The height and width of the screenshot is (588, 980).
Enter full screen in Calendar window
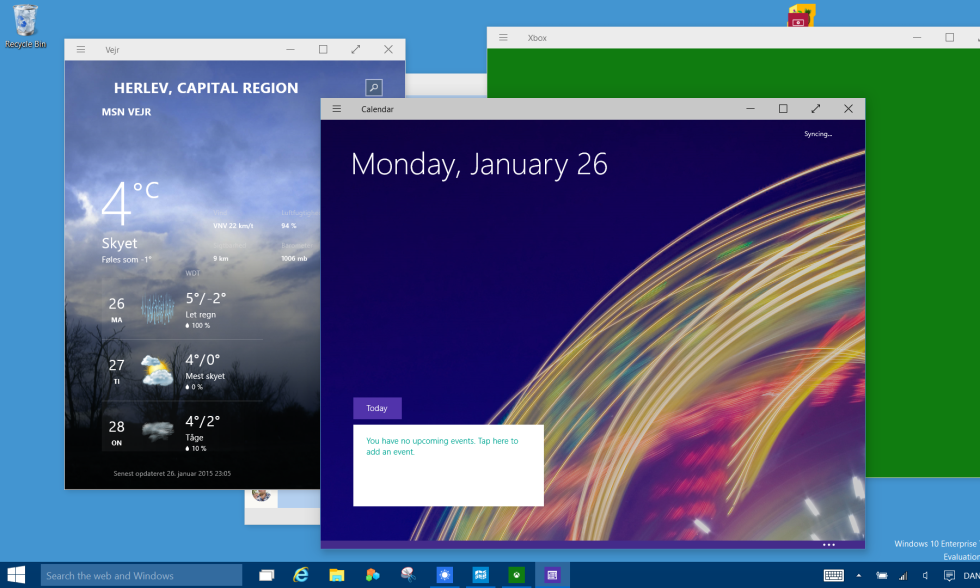(816, 109)
